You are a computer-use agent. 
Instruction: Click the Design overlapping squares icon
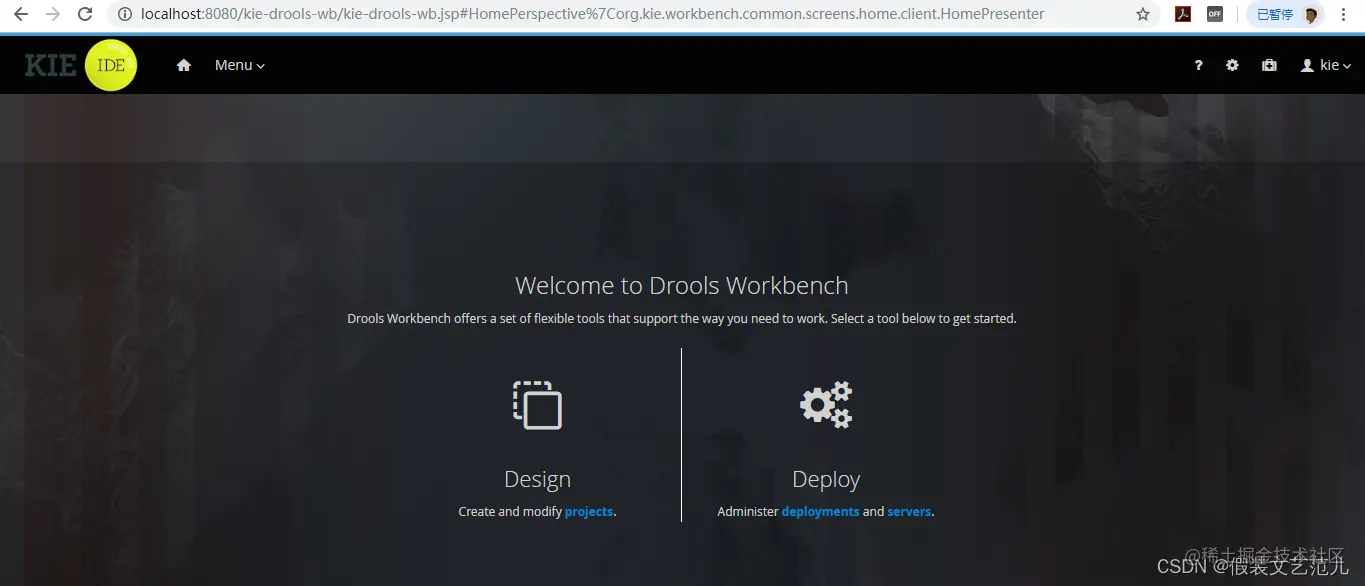point(537,405)
